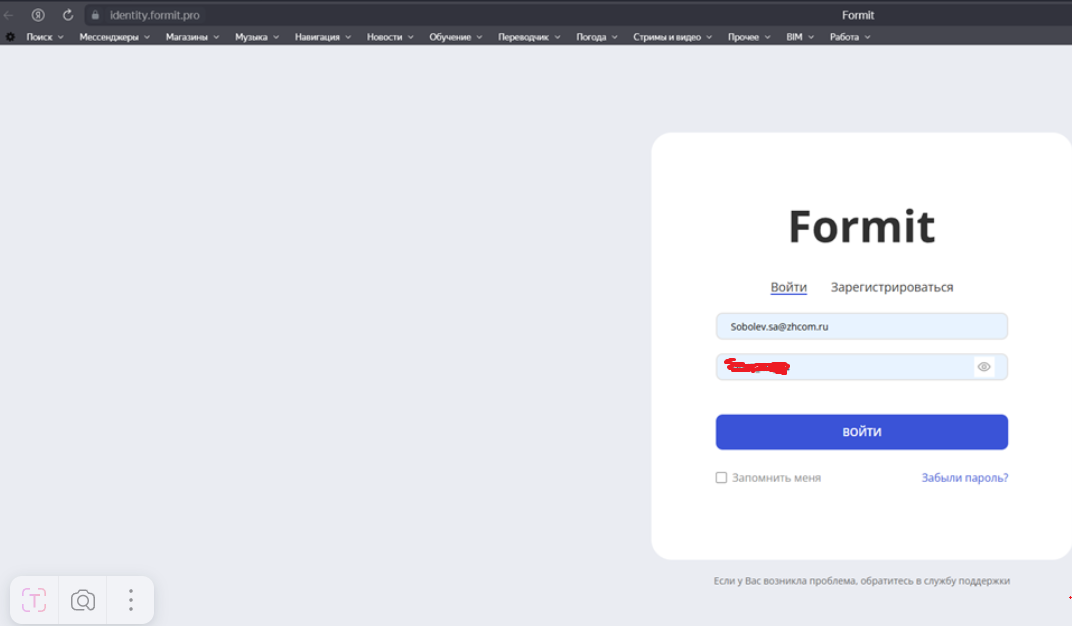Click the blue ВОЙТИ button
1072x626 pixels.
coord(861,432)
